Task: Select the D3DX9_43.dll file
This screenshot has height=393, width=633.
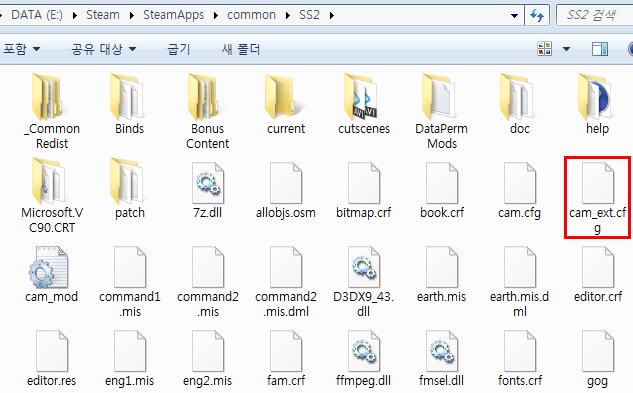Action: (x=363, y=282)
